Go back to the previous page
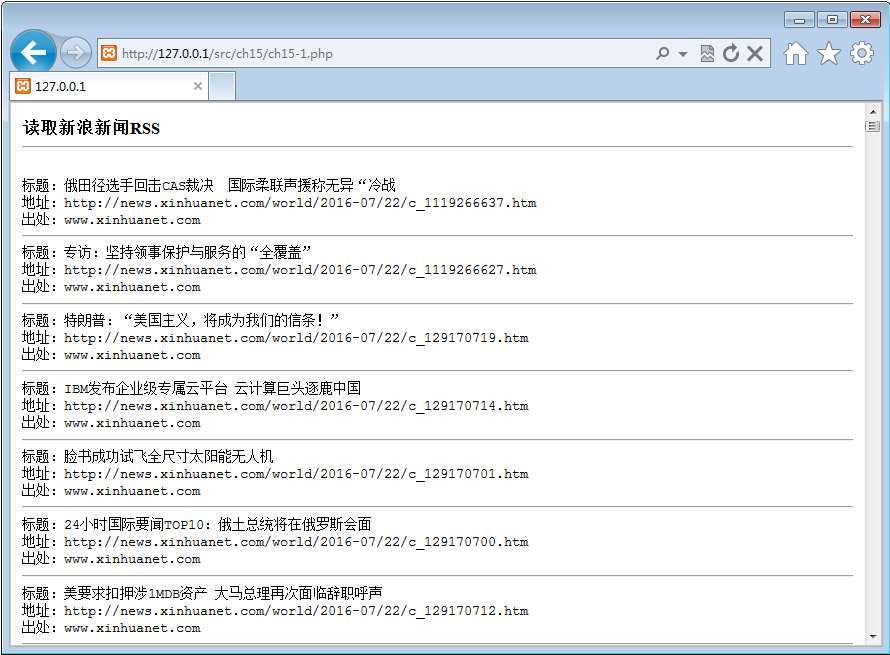The height and width of the screenshot is (655, 890). click(33, 53)
